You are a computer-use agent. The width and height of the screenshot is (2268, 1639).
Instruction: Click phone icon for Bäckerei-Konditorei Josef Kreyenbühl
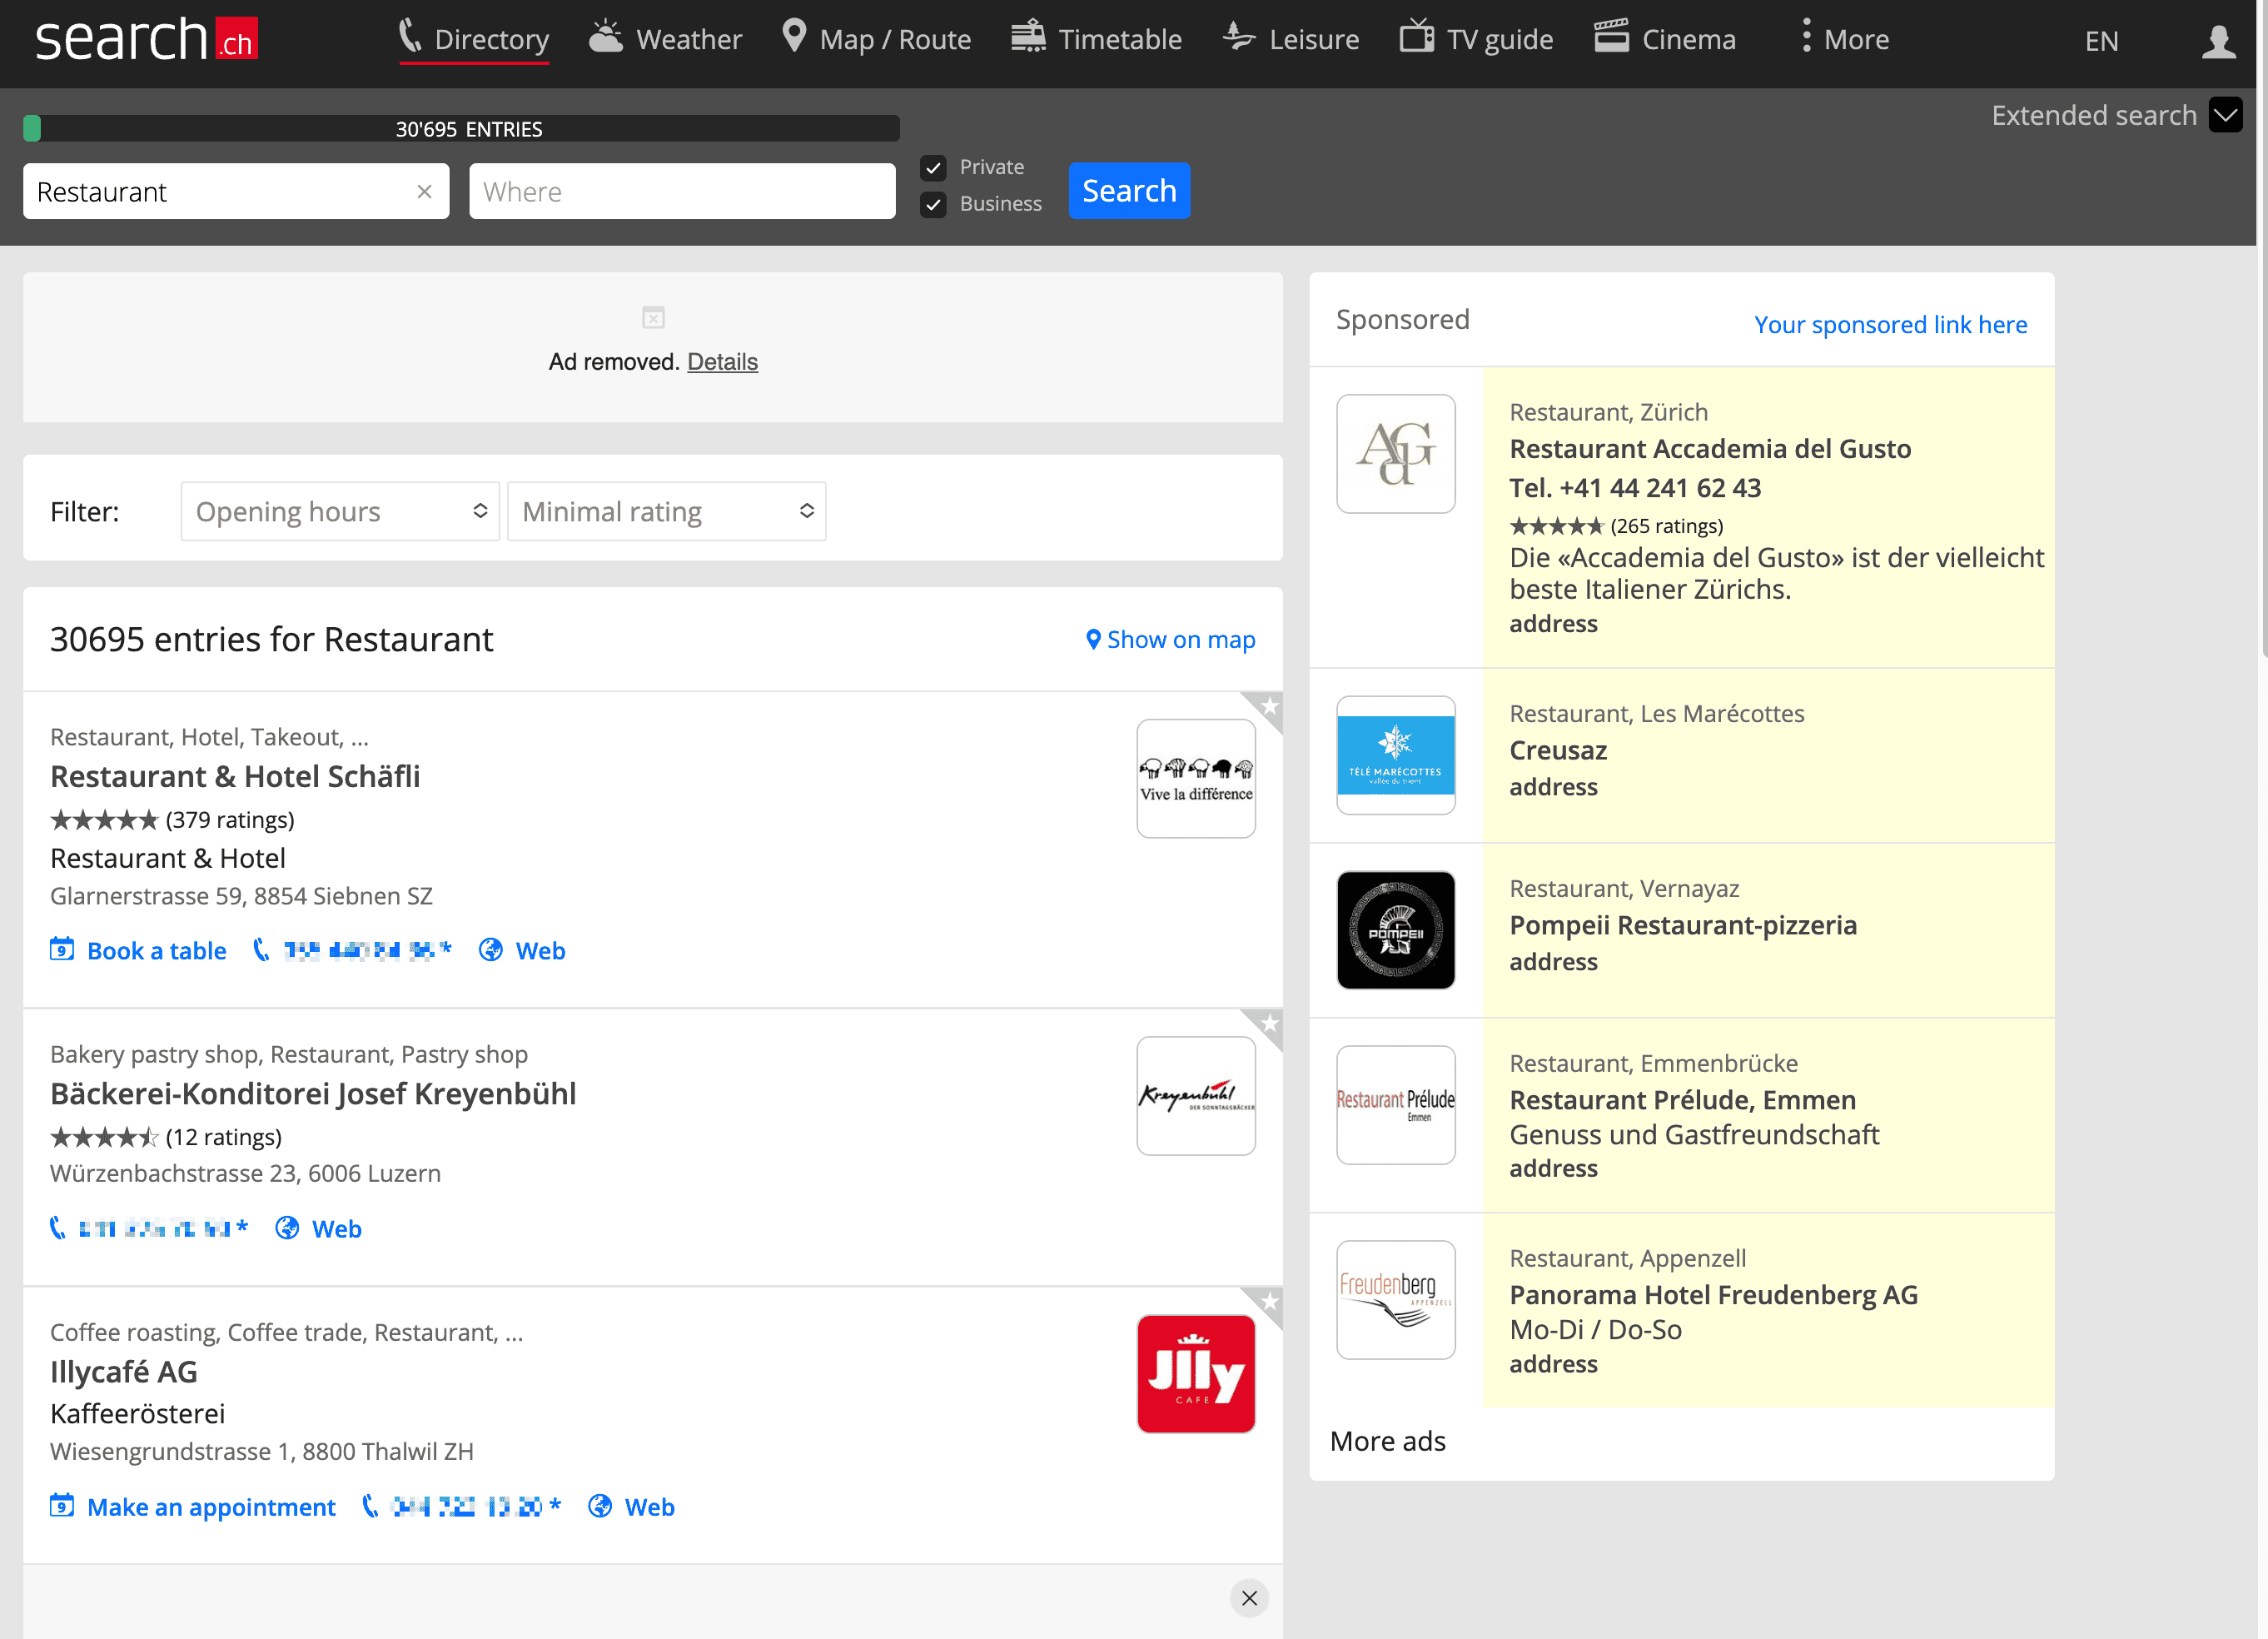(x=58, y=1227)
